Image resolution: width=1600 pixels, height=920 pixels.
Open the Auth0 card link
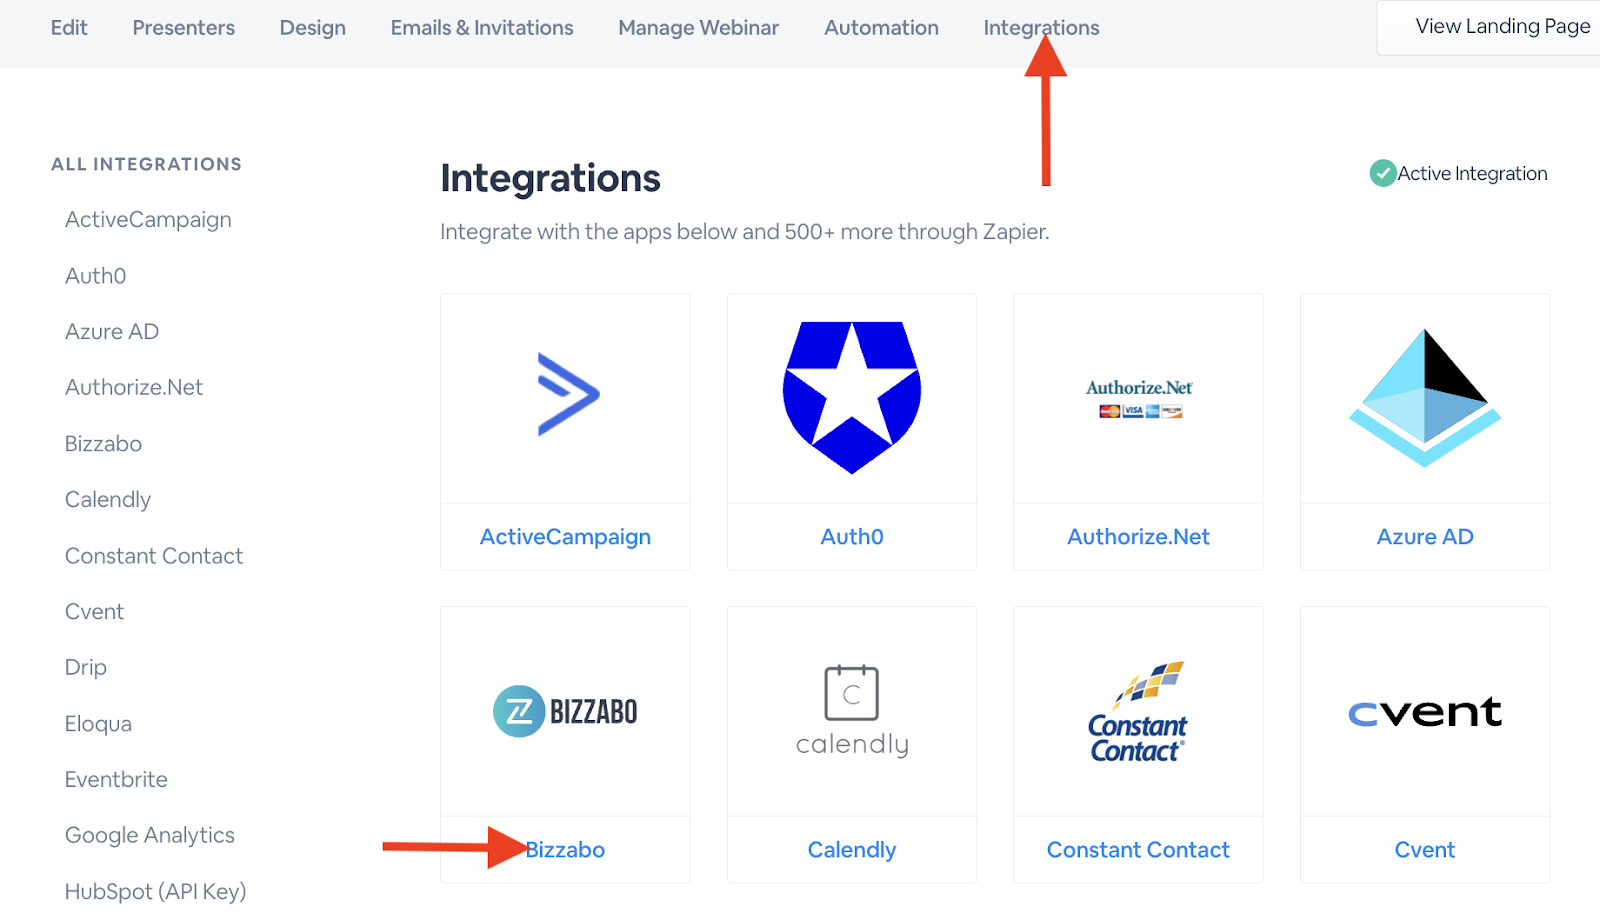pos(852,537)
